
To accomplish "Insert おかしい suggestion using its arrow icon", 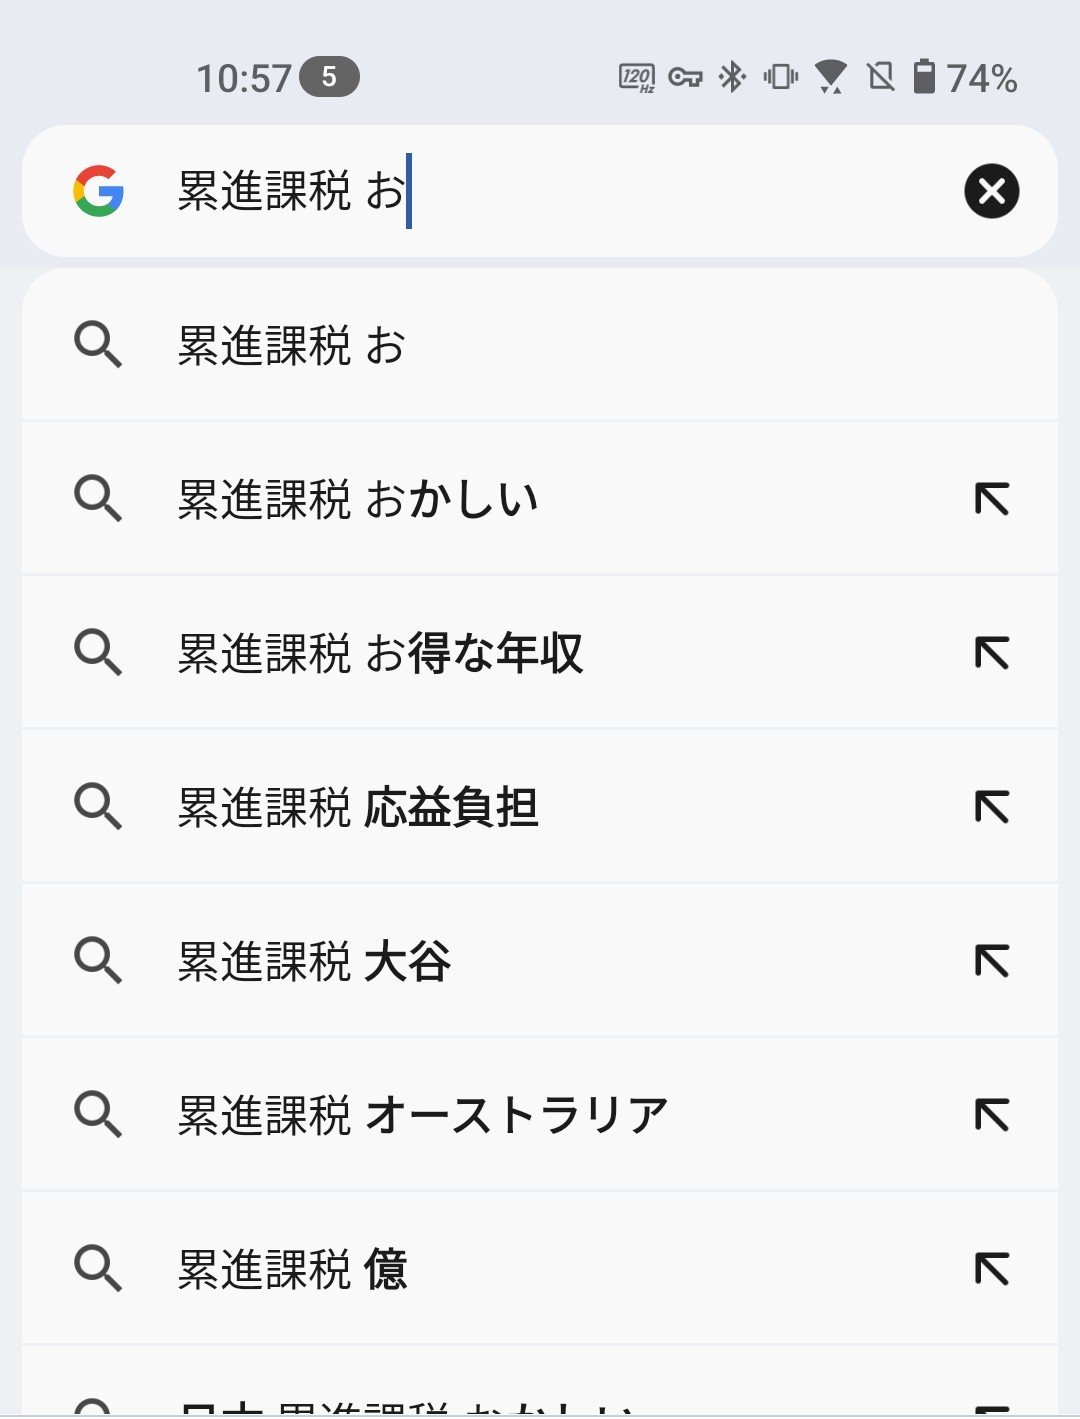I will tap(991, 498).
